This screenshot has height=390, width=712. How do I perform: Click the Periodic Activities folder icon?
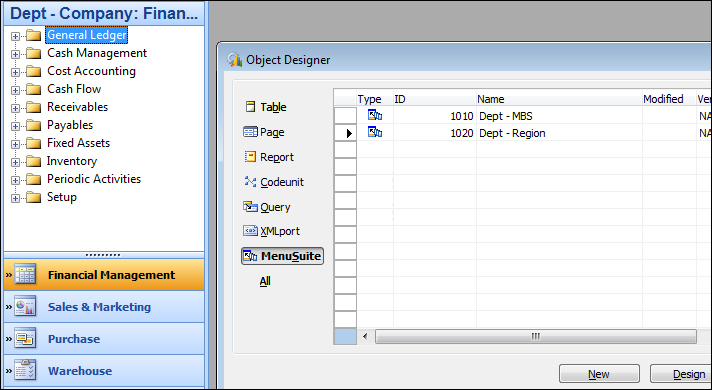click(x=34, y=179)
